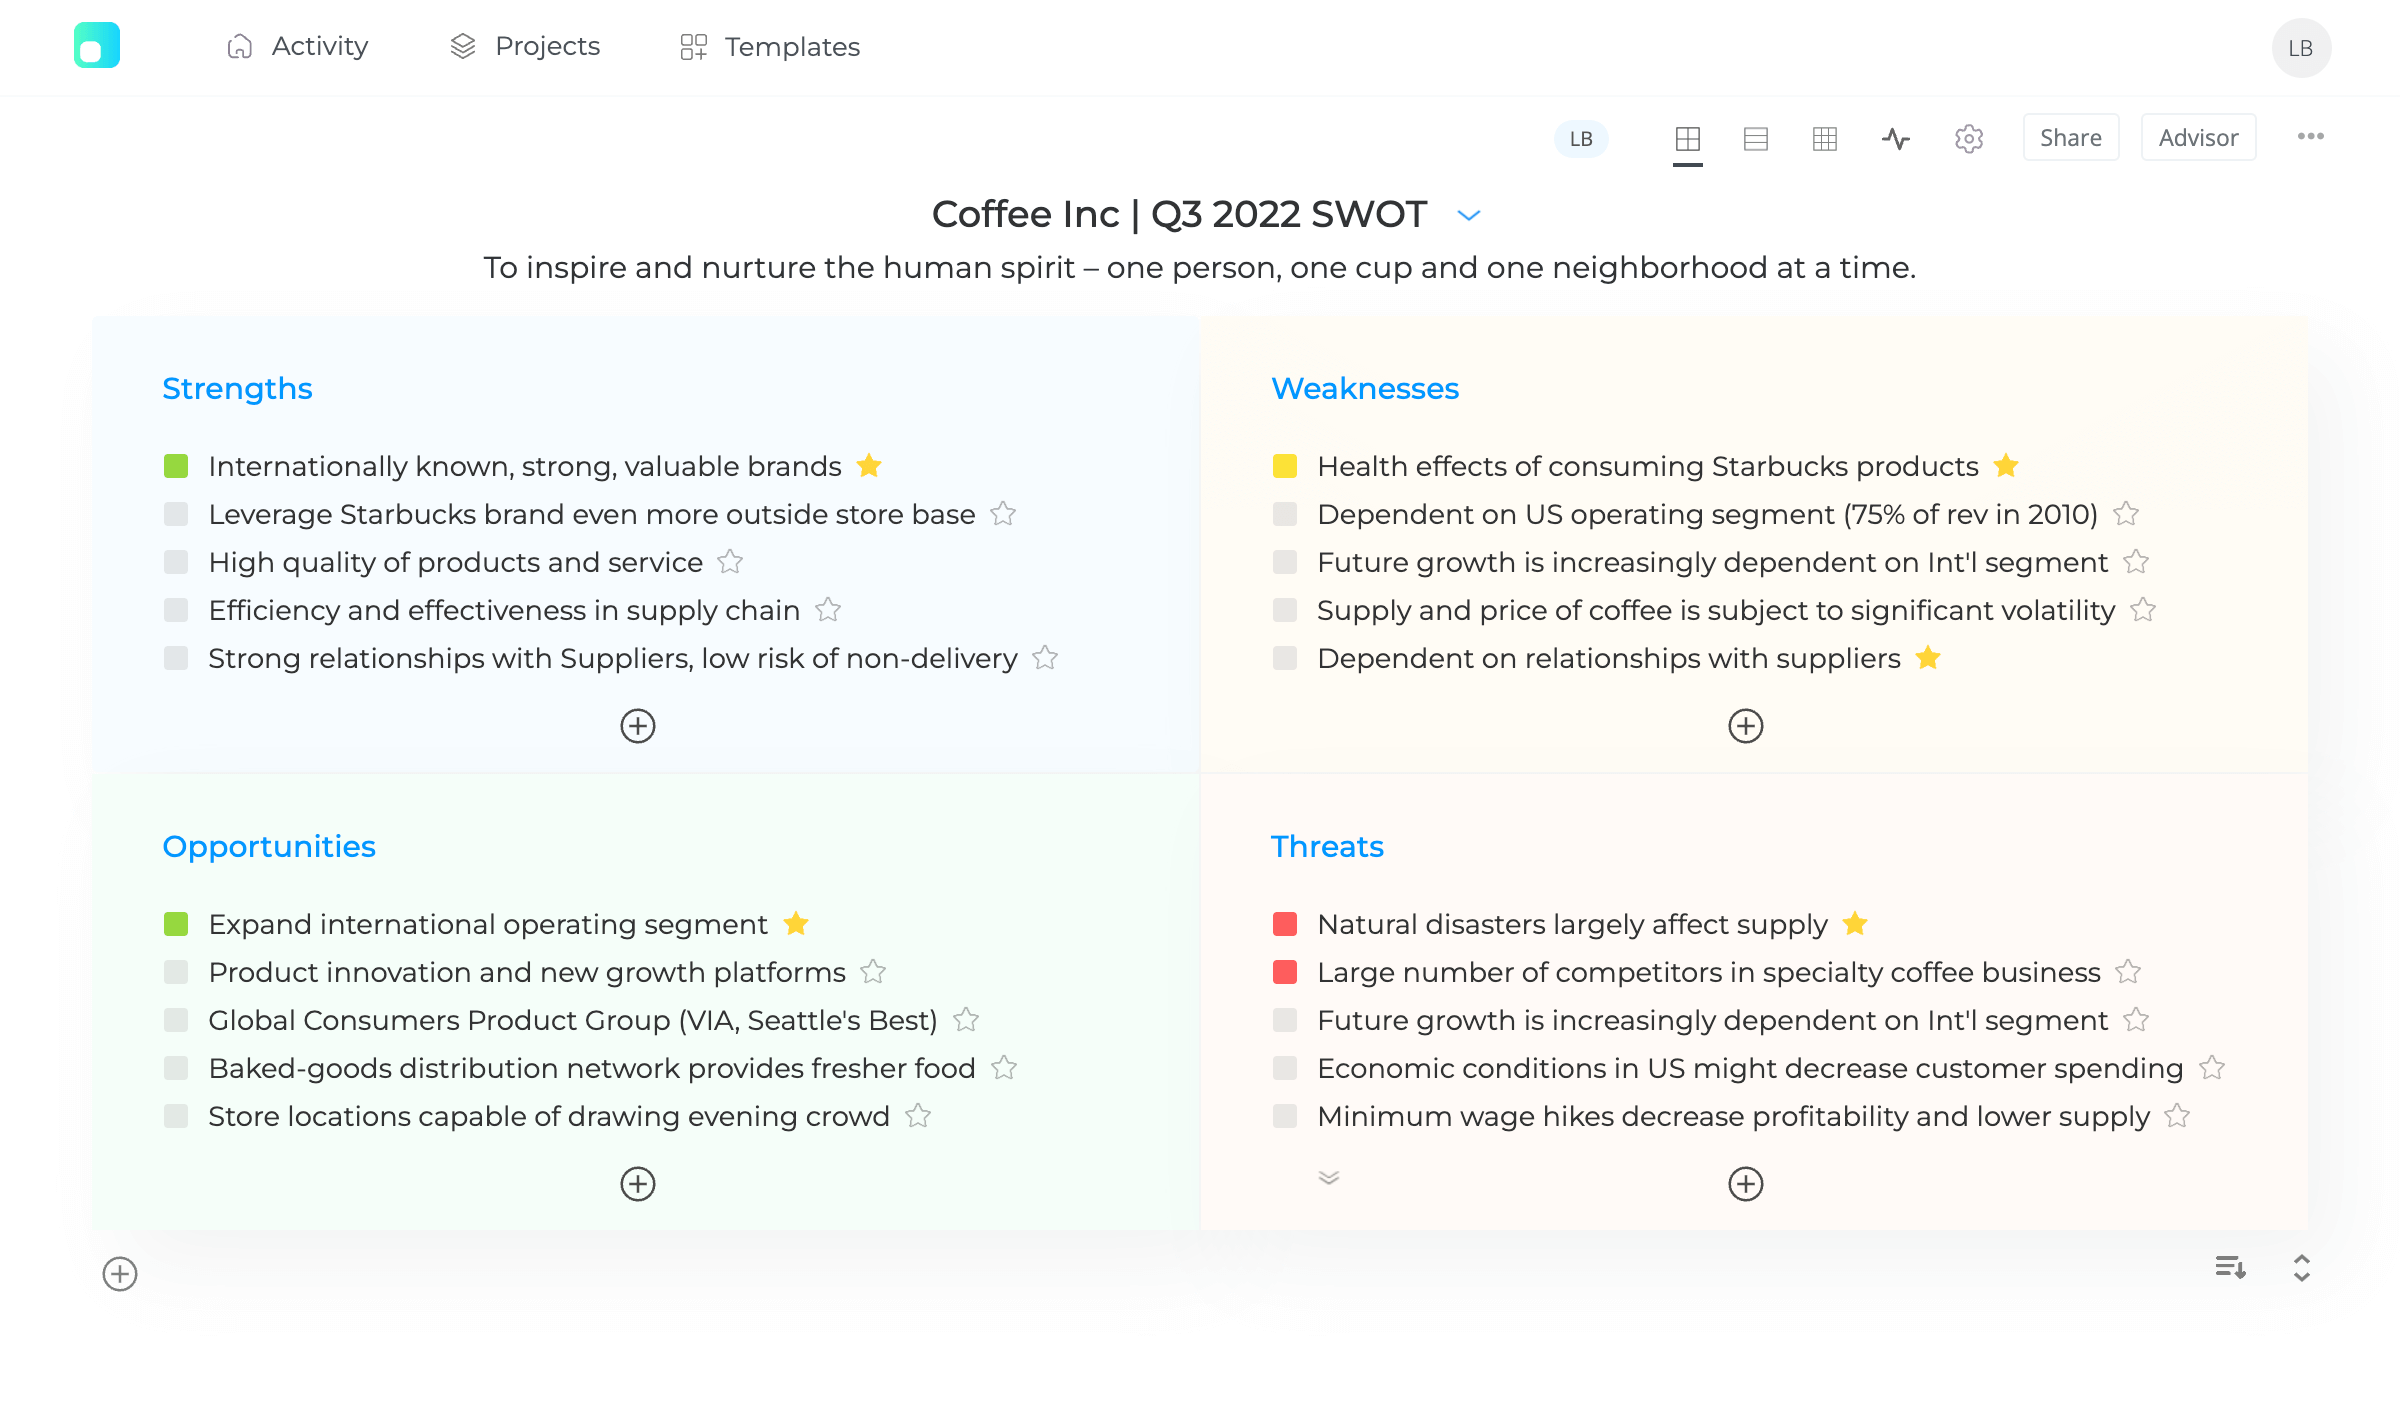Screen dimensions: 2400x1424
Task: Click the add section plus below board
Action: click(x=120, y=1274)
